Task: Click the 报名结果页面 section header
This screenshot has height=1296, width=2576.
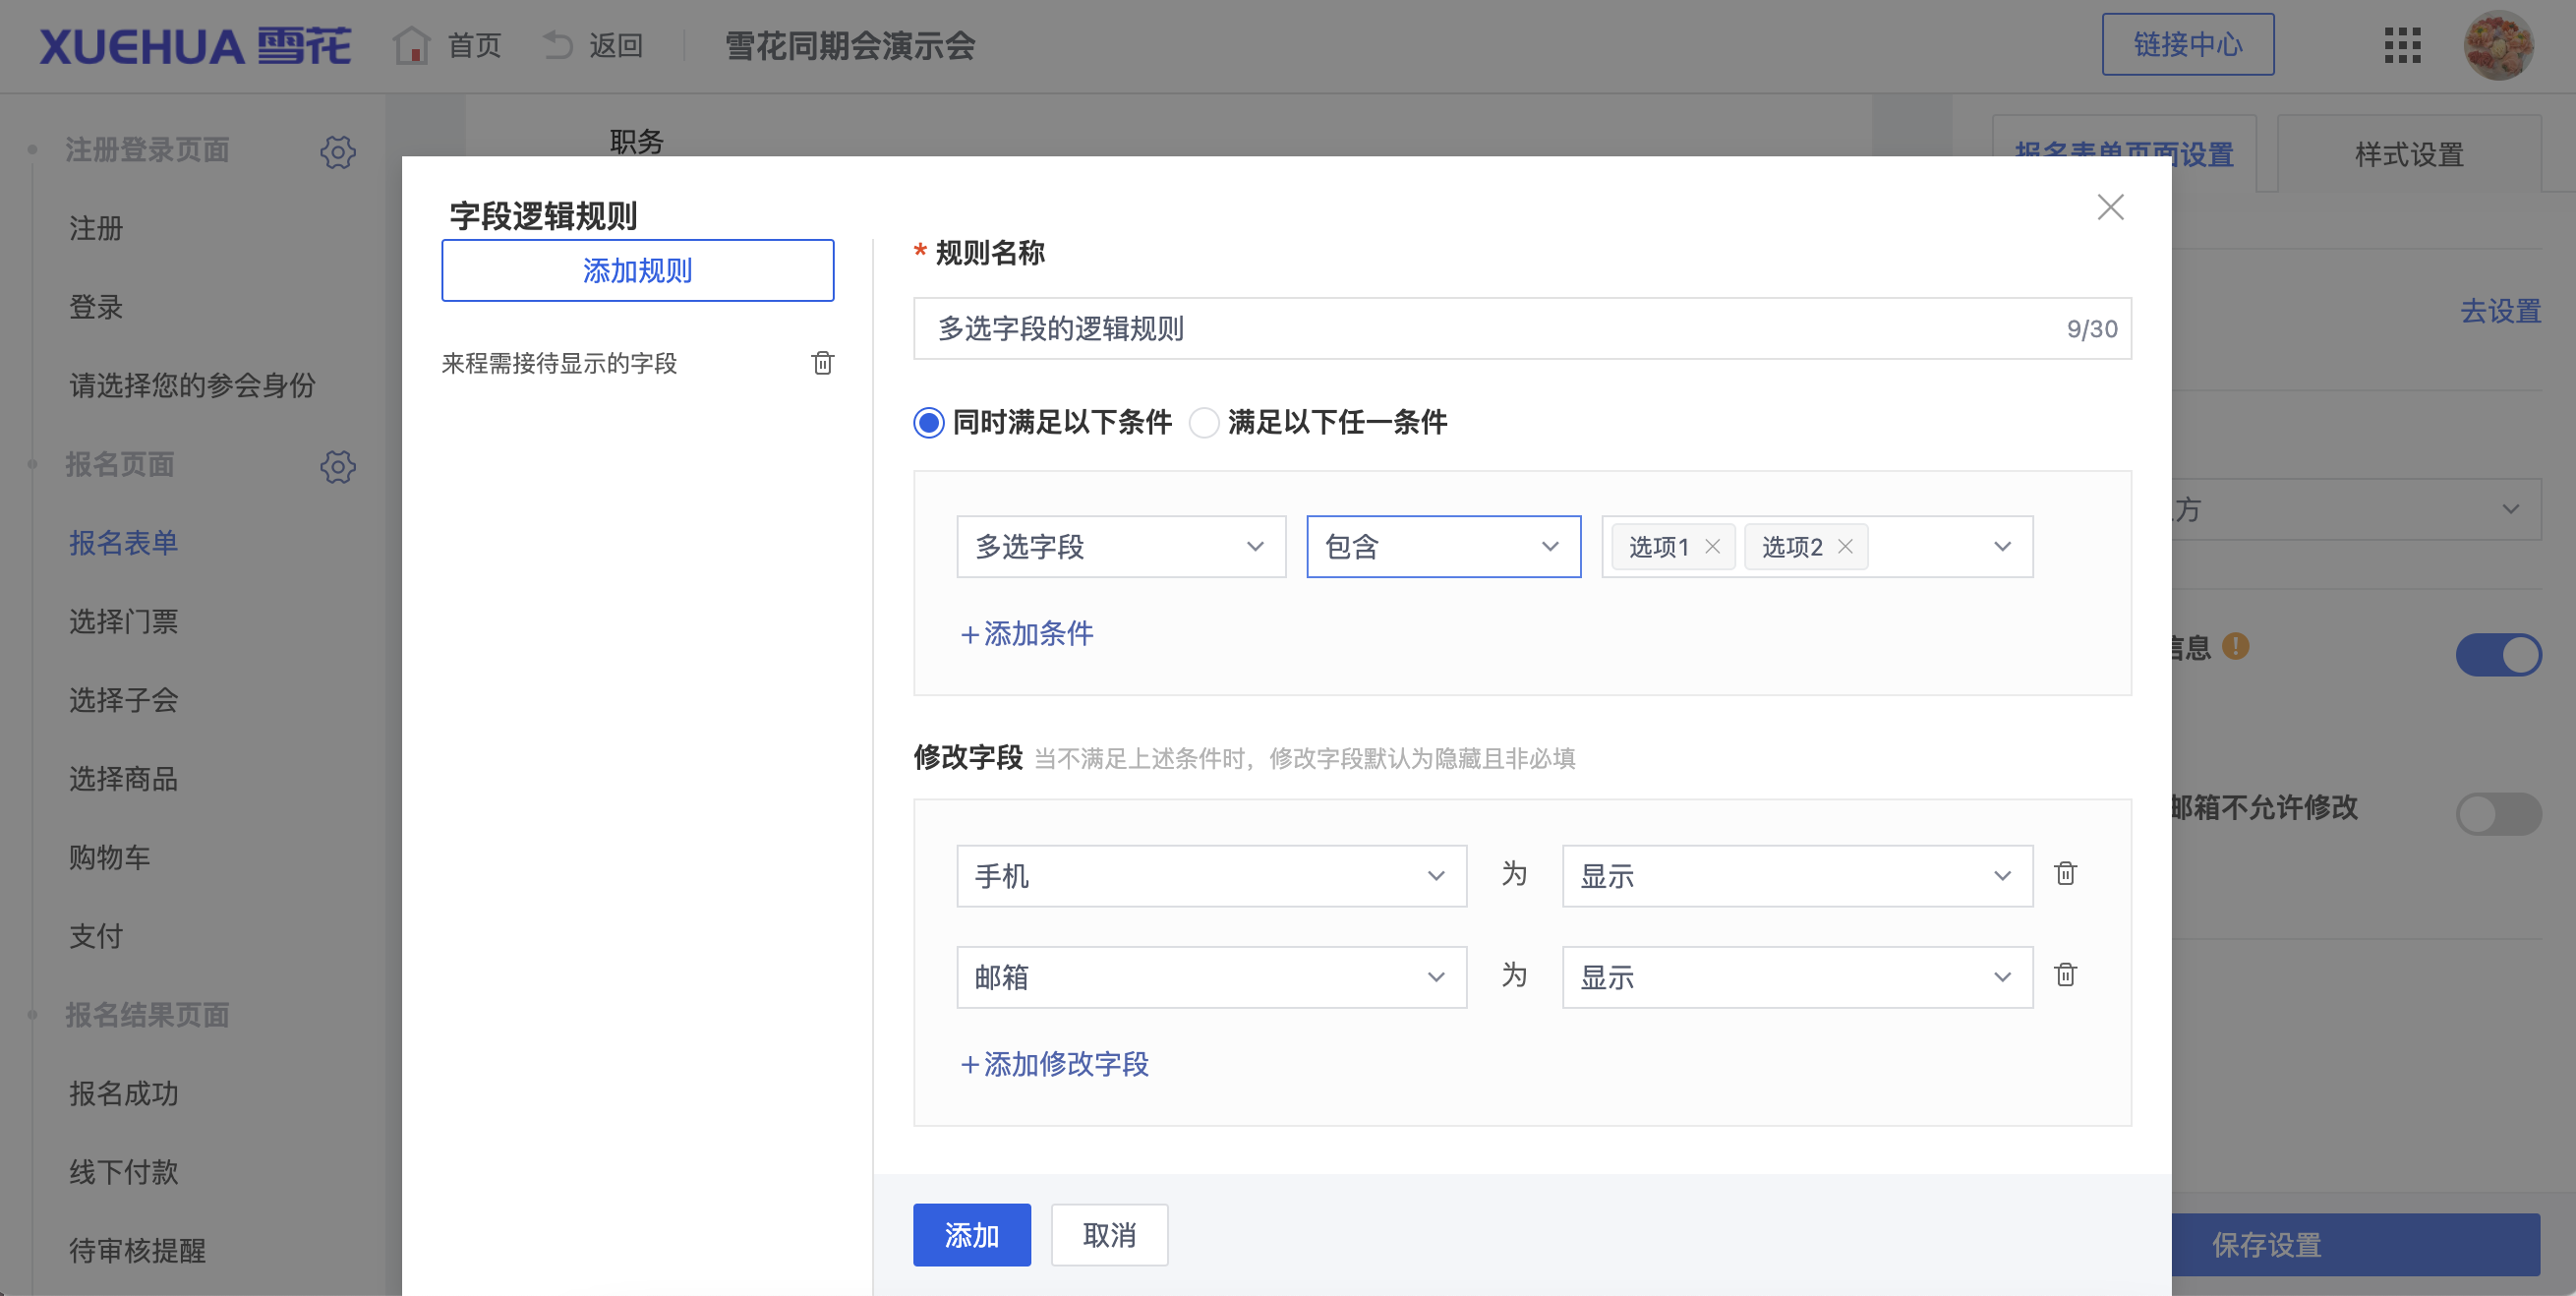Action: pyautogui.click(x=147, y=1016)
